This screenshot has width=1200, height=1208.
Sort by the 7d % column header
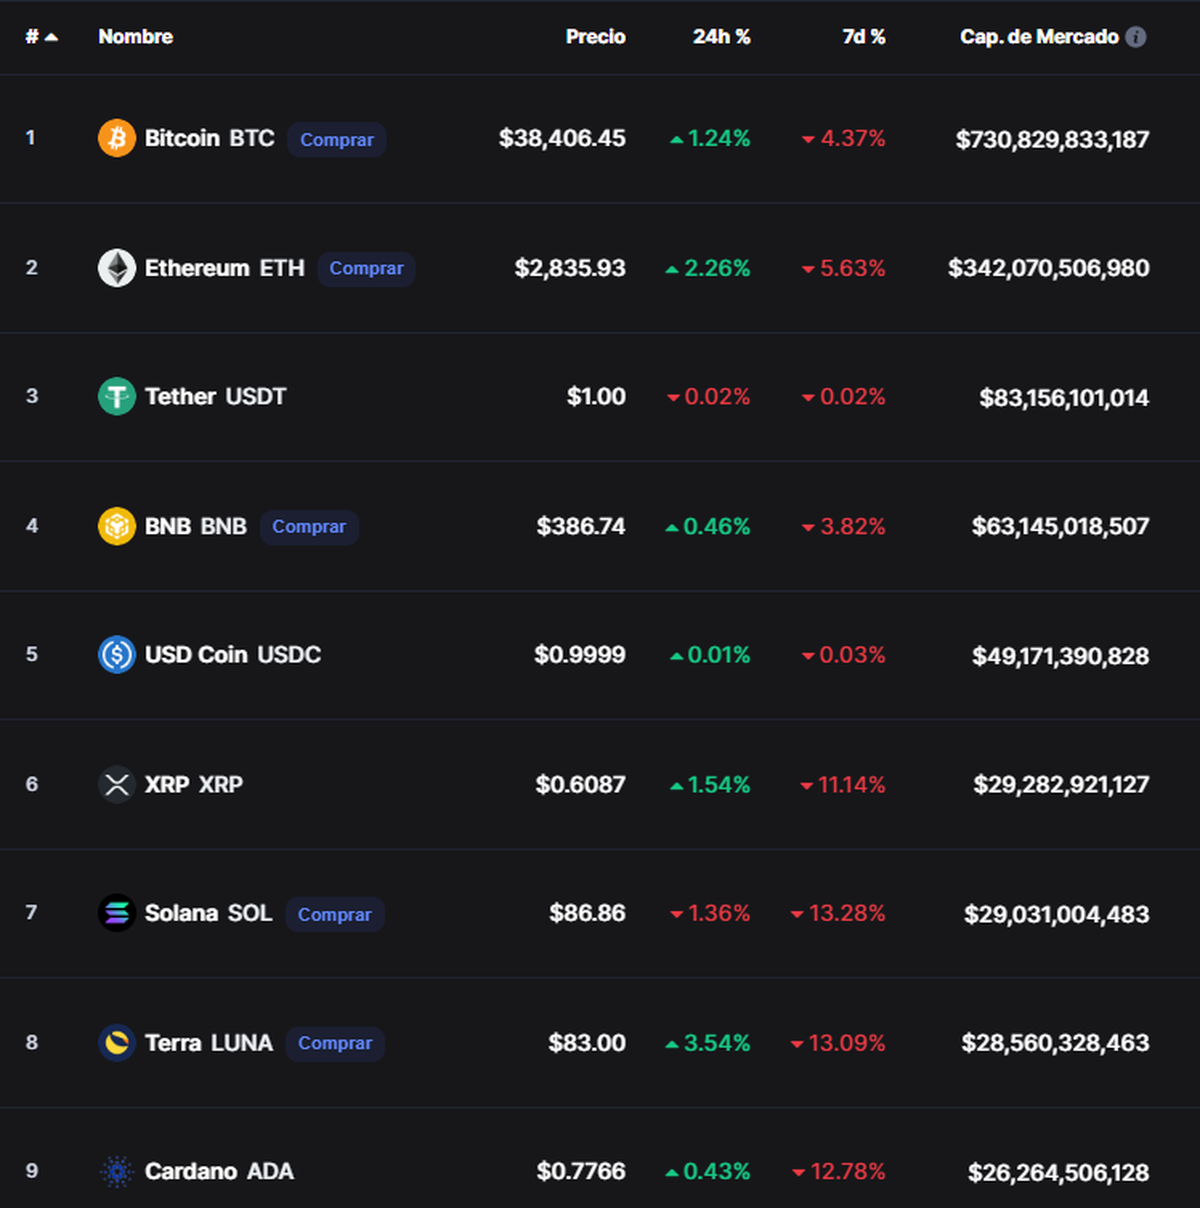tap(863, 37)
